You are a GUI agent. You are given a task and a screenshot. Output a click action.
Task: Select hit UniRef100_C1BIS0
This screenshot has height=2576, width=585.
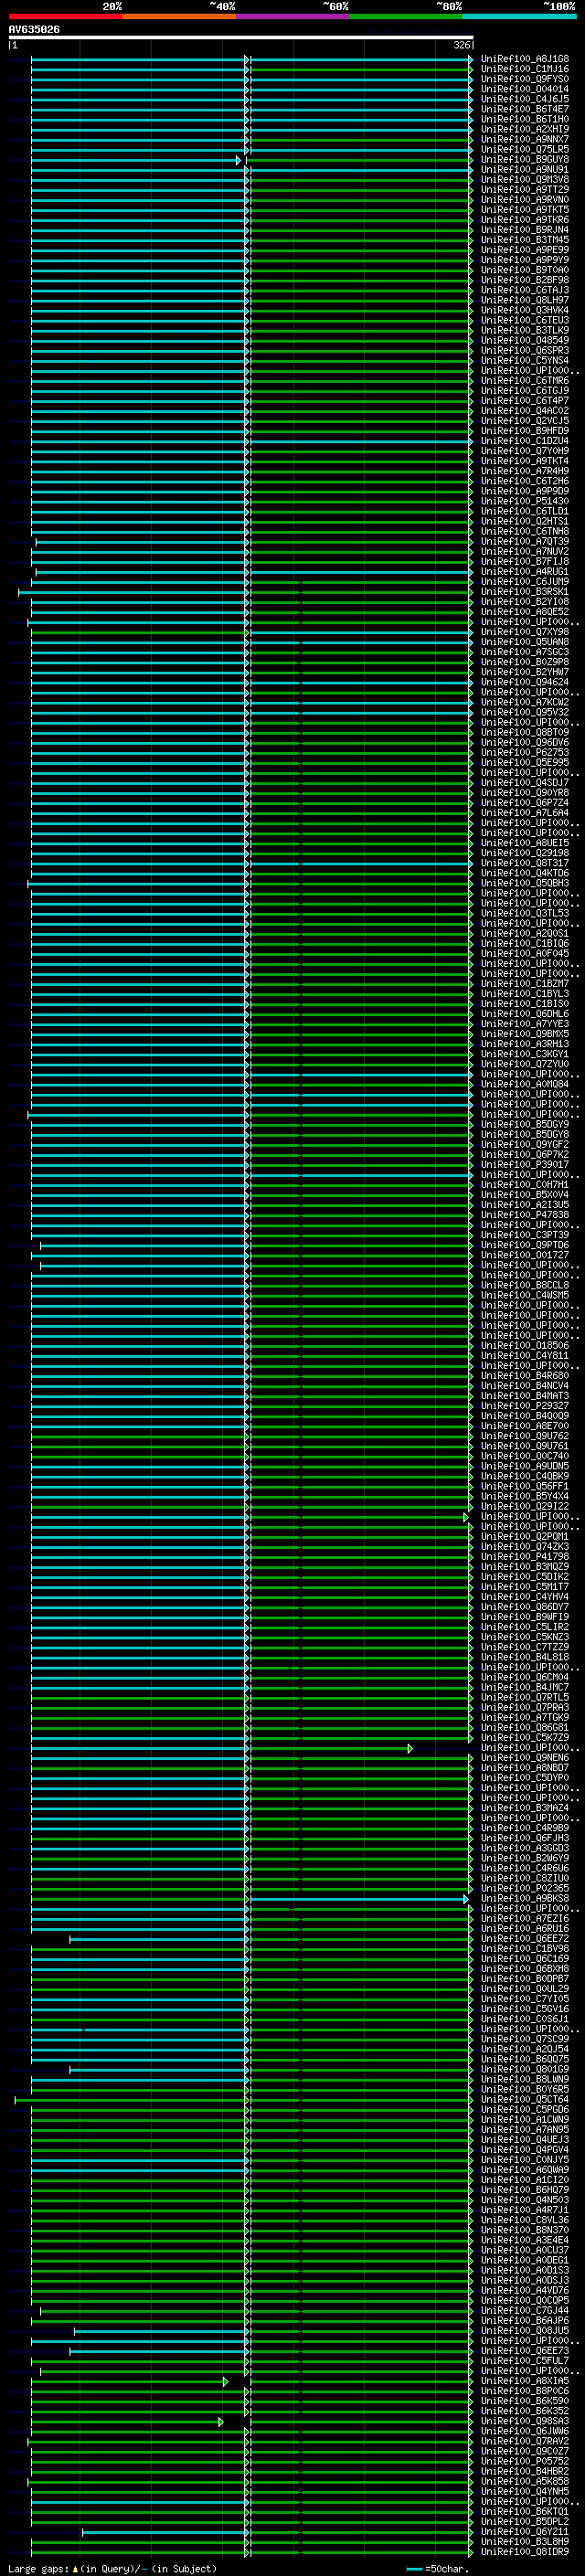coord(525,1004)
